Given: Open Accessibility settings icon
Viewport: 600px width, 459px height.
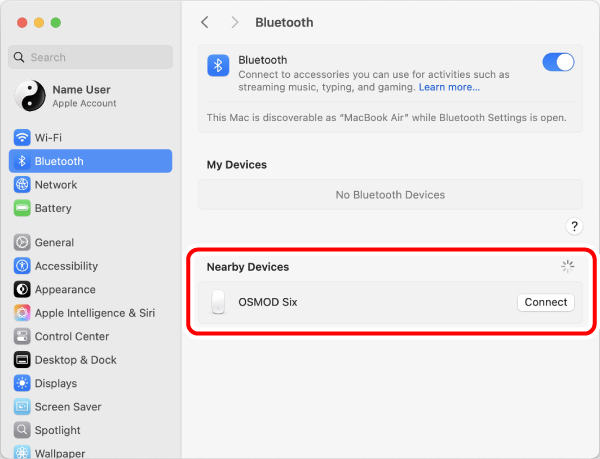Looking at the screenshot, I should click(x=22, y=266).
